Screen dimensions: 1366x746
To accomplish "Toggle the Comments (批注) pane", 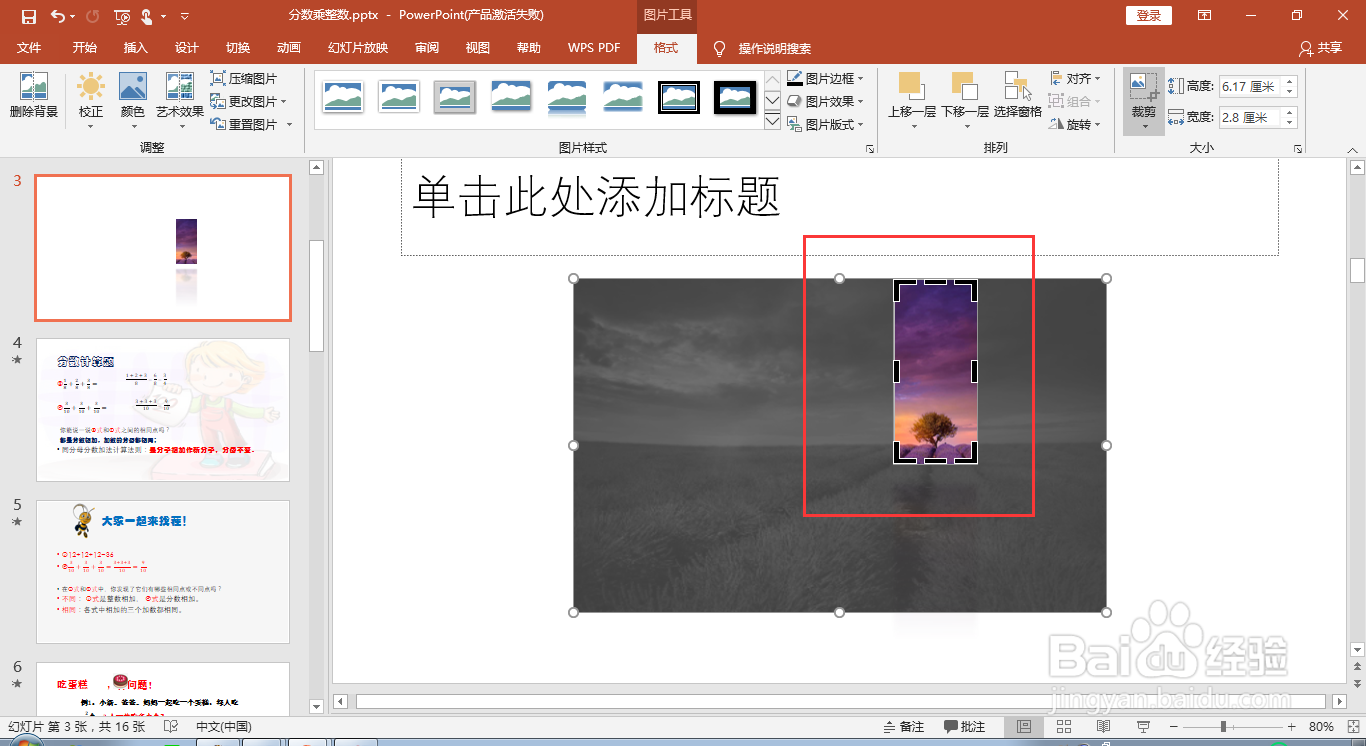I will (x=965, y=727).
